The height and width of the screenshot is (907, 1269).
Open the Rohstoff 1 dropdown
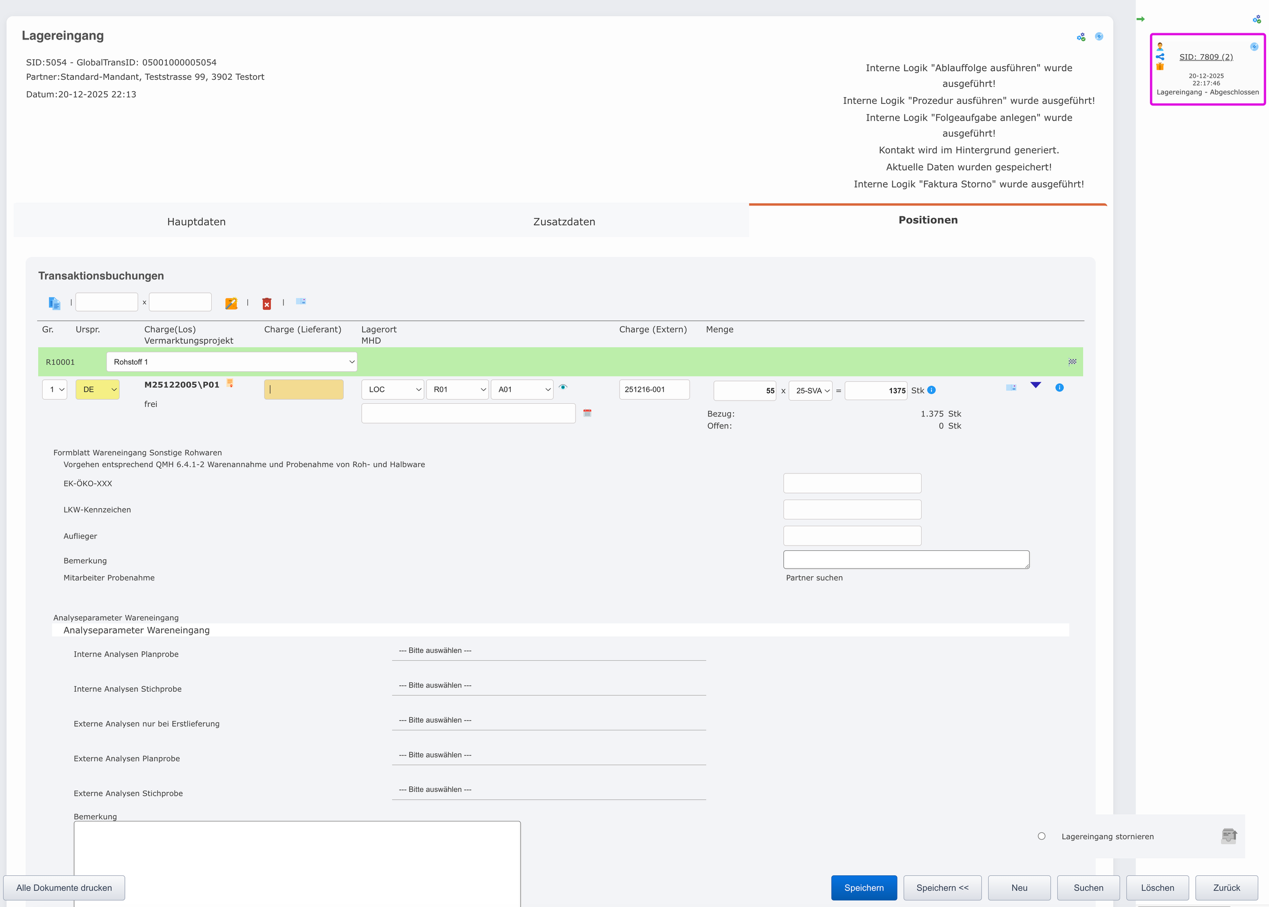(231, 361)
